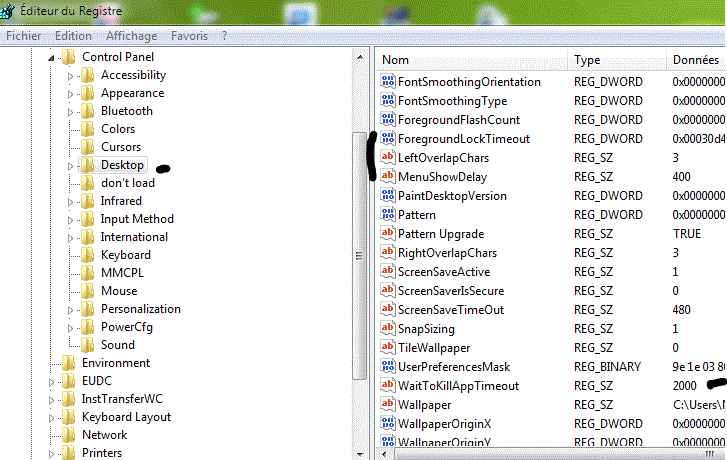Expand the Personalization key

click(x=70, y=310)
